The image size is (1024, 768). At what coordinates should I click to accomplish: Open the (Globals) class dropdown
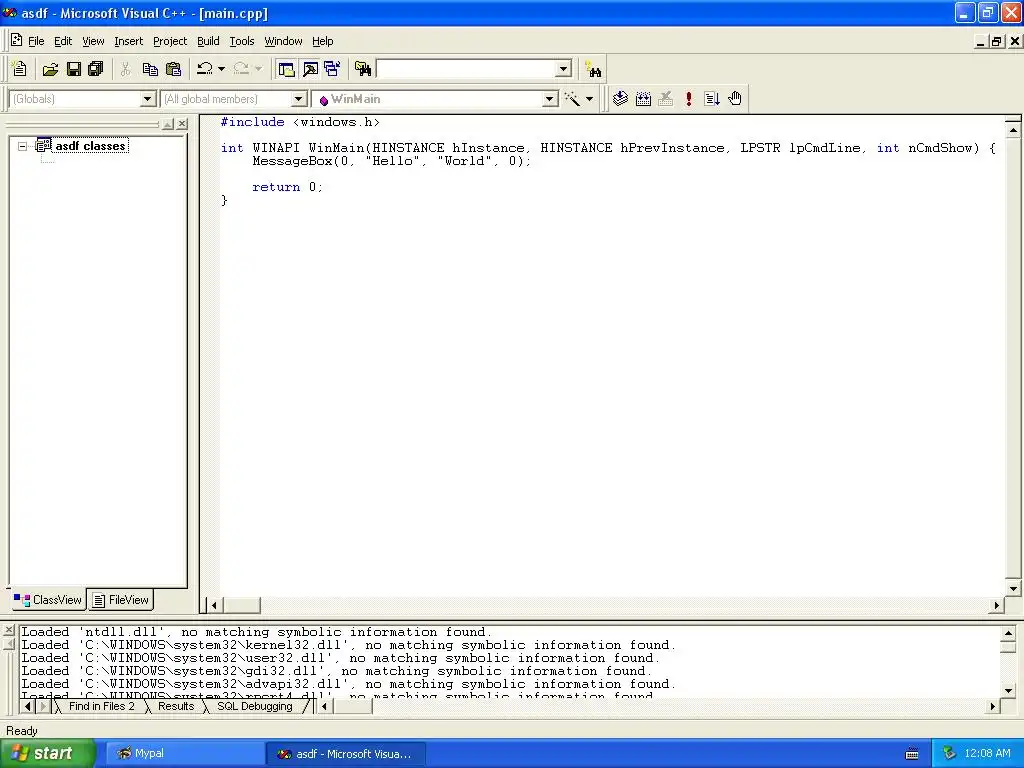click(x=148, y=99)
